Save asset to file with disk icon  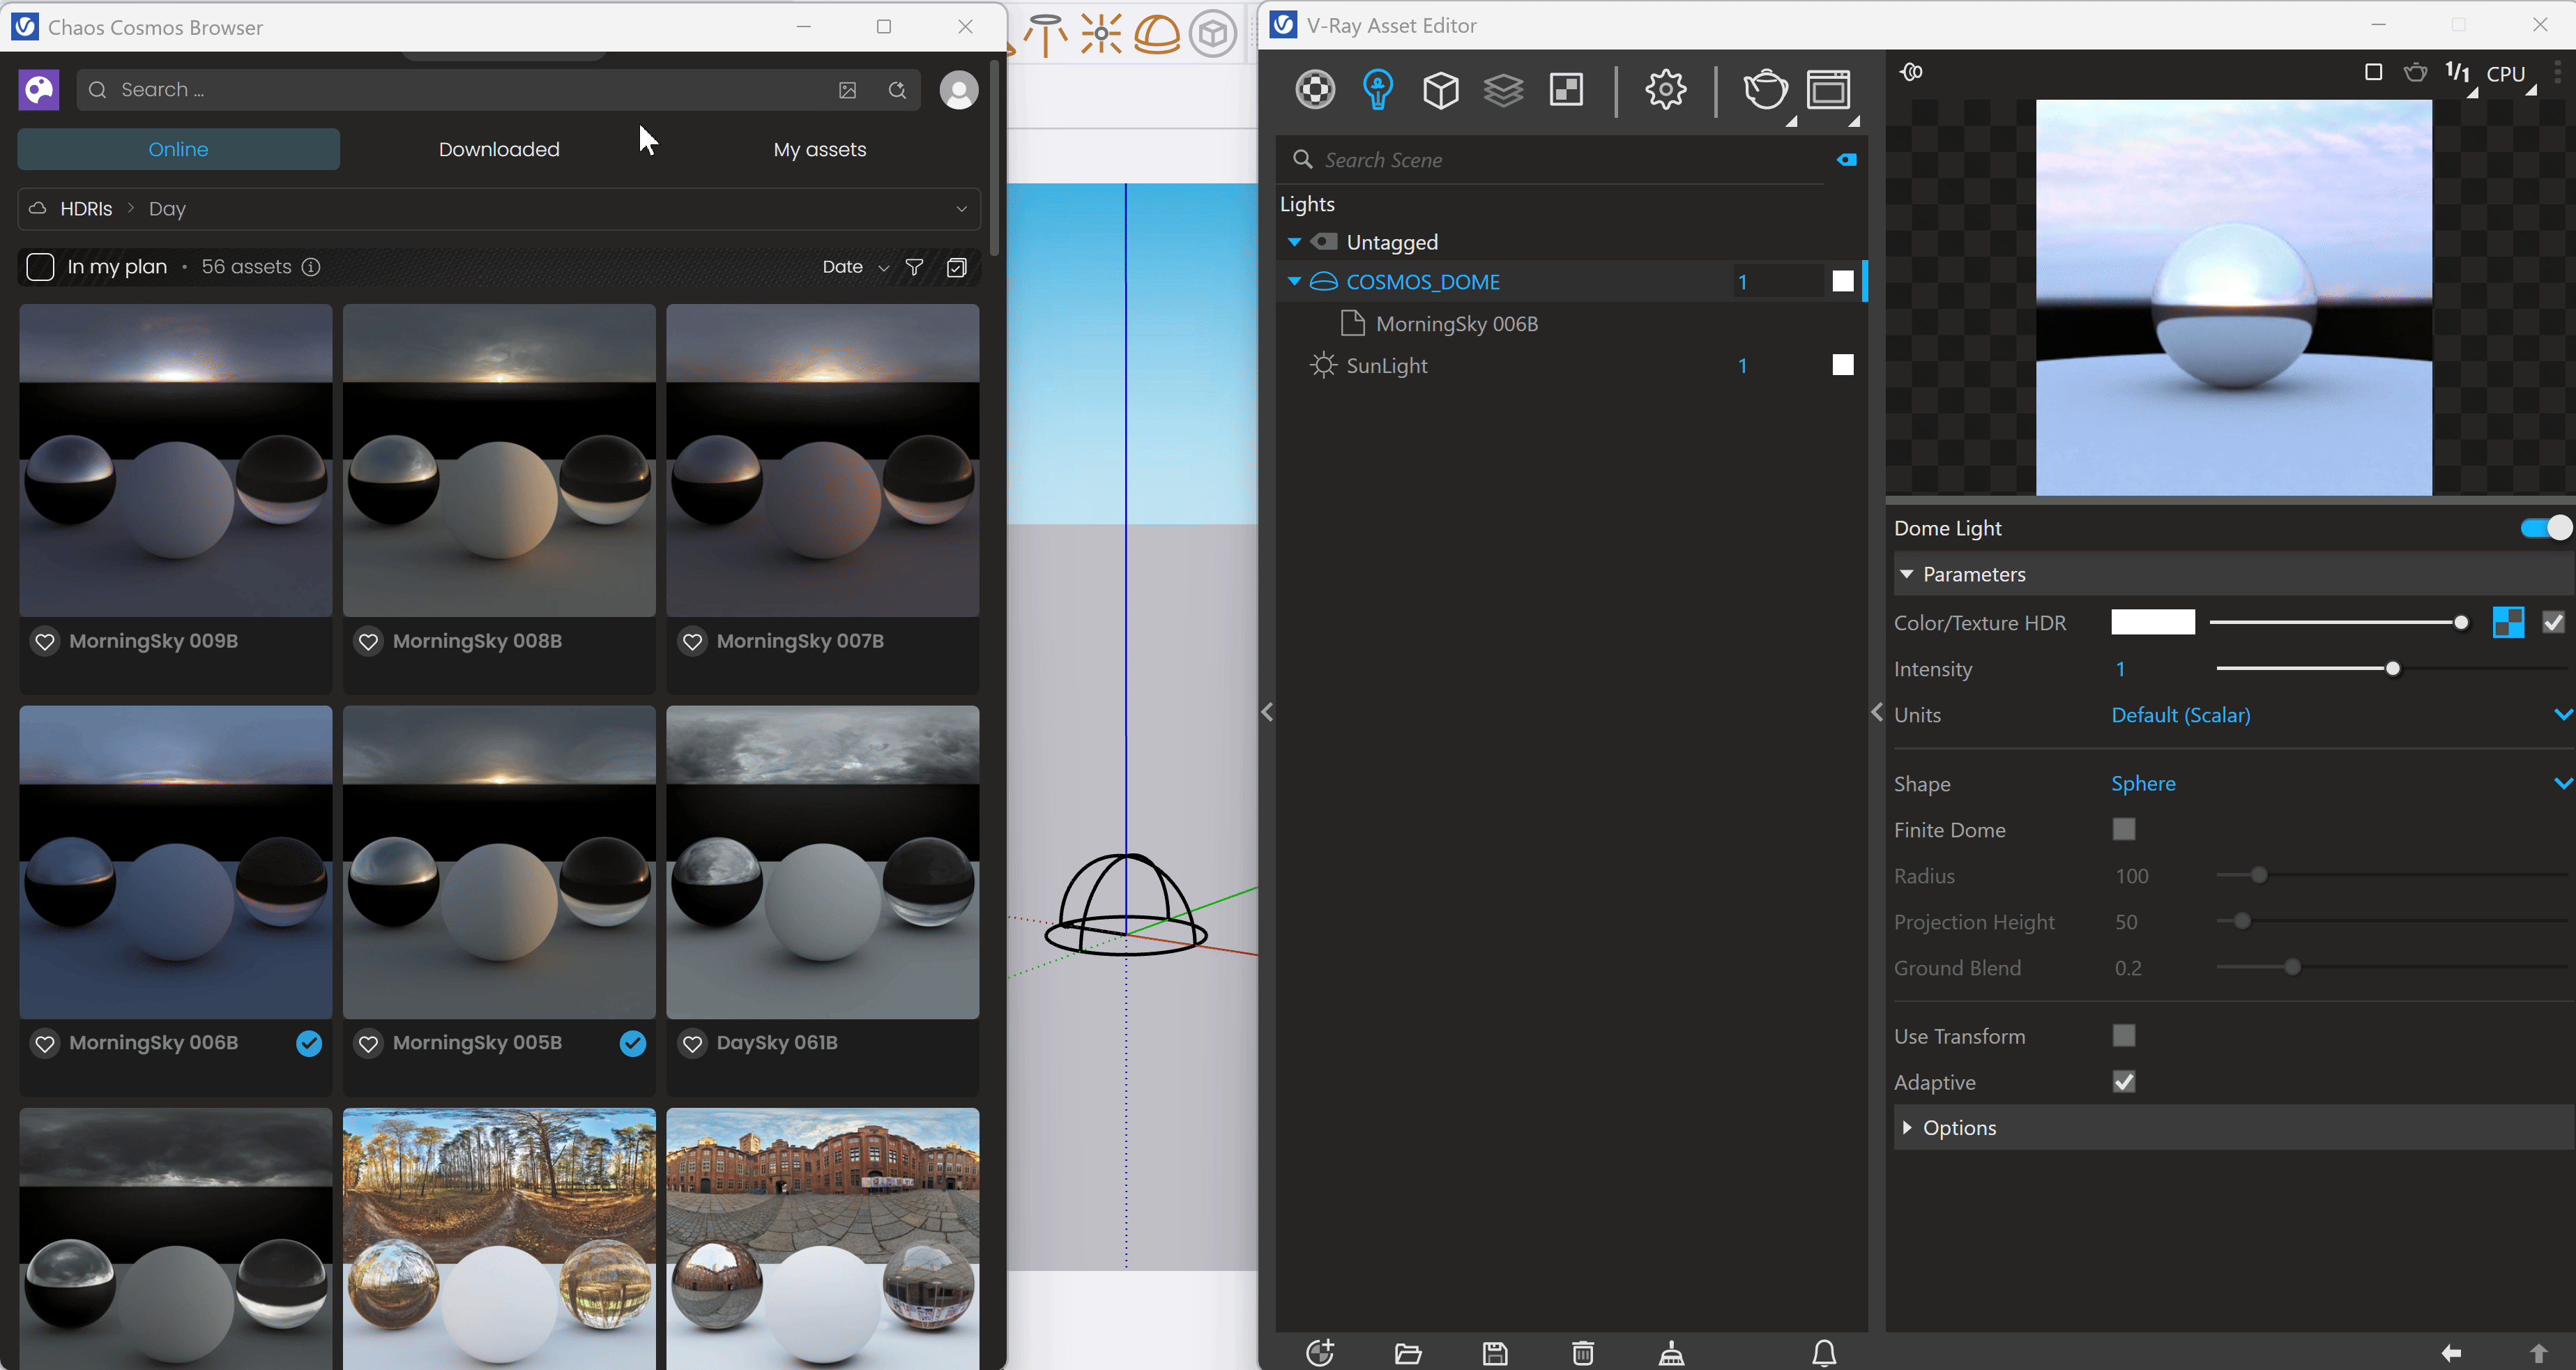click(1495, 1353)
